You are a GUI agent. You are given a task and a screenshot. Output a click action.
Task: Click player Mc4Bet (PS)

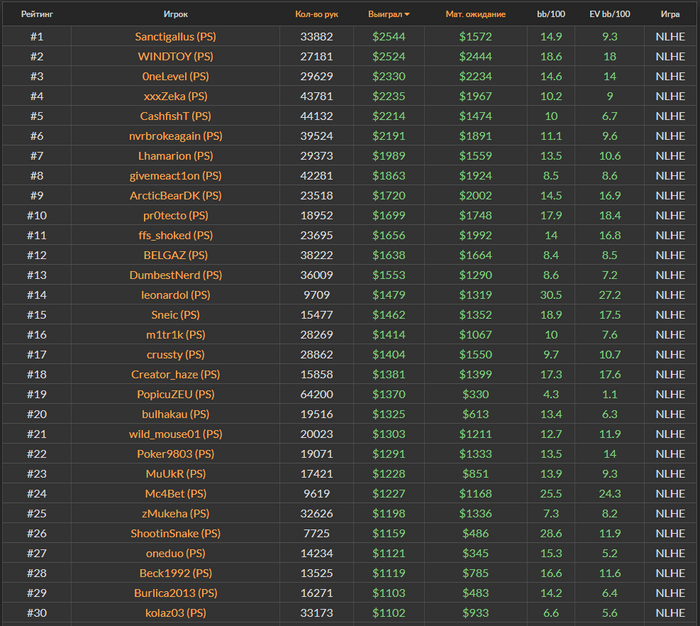[x=175, y=493]
